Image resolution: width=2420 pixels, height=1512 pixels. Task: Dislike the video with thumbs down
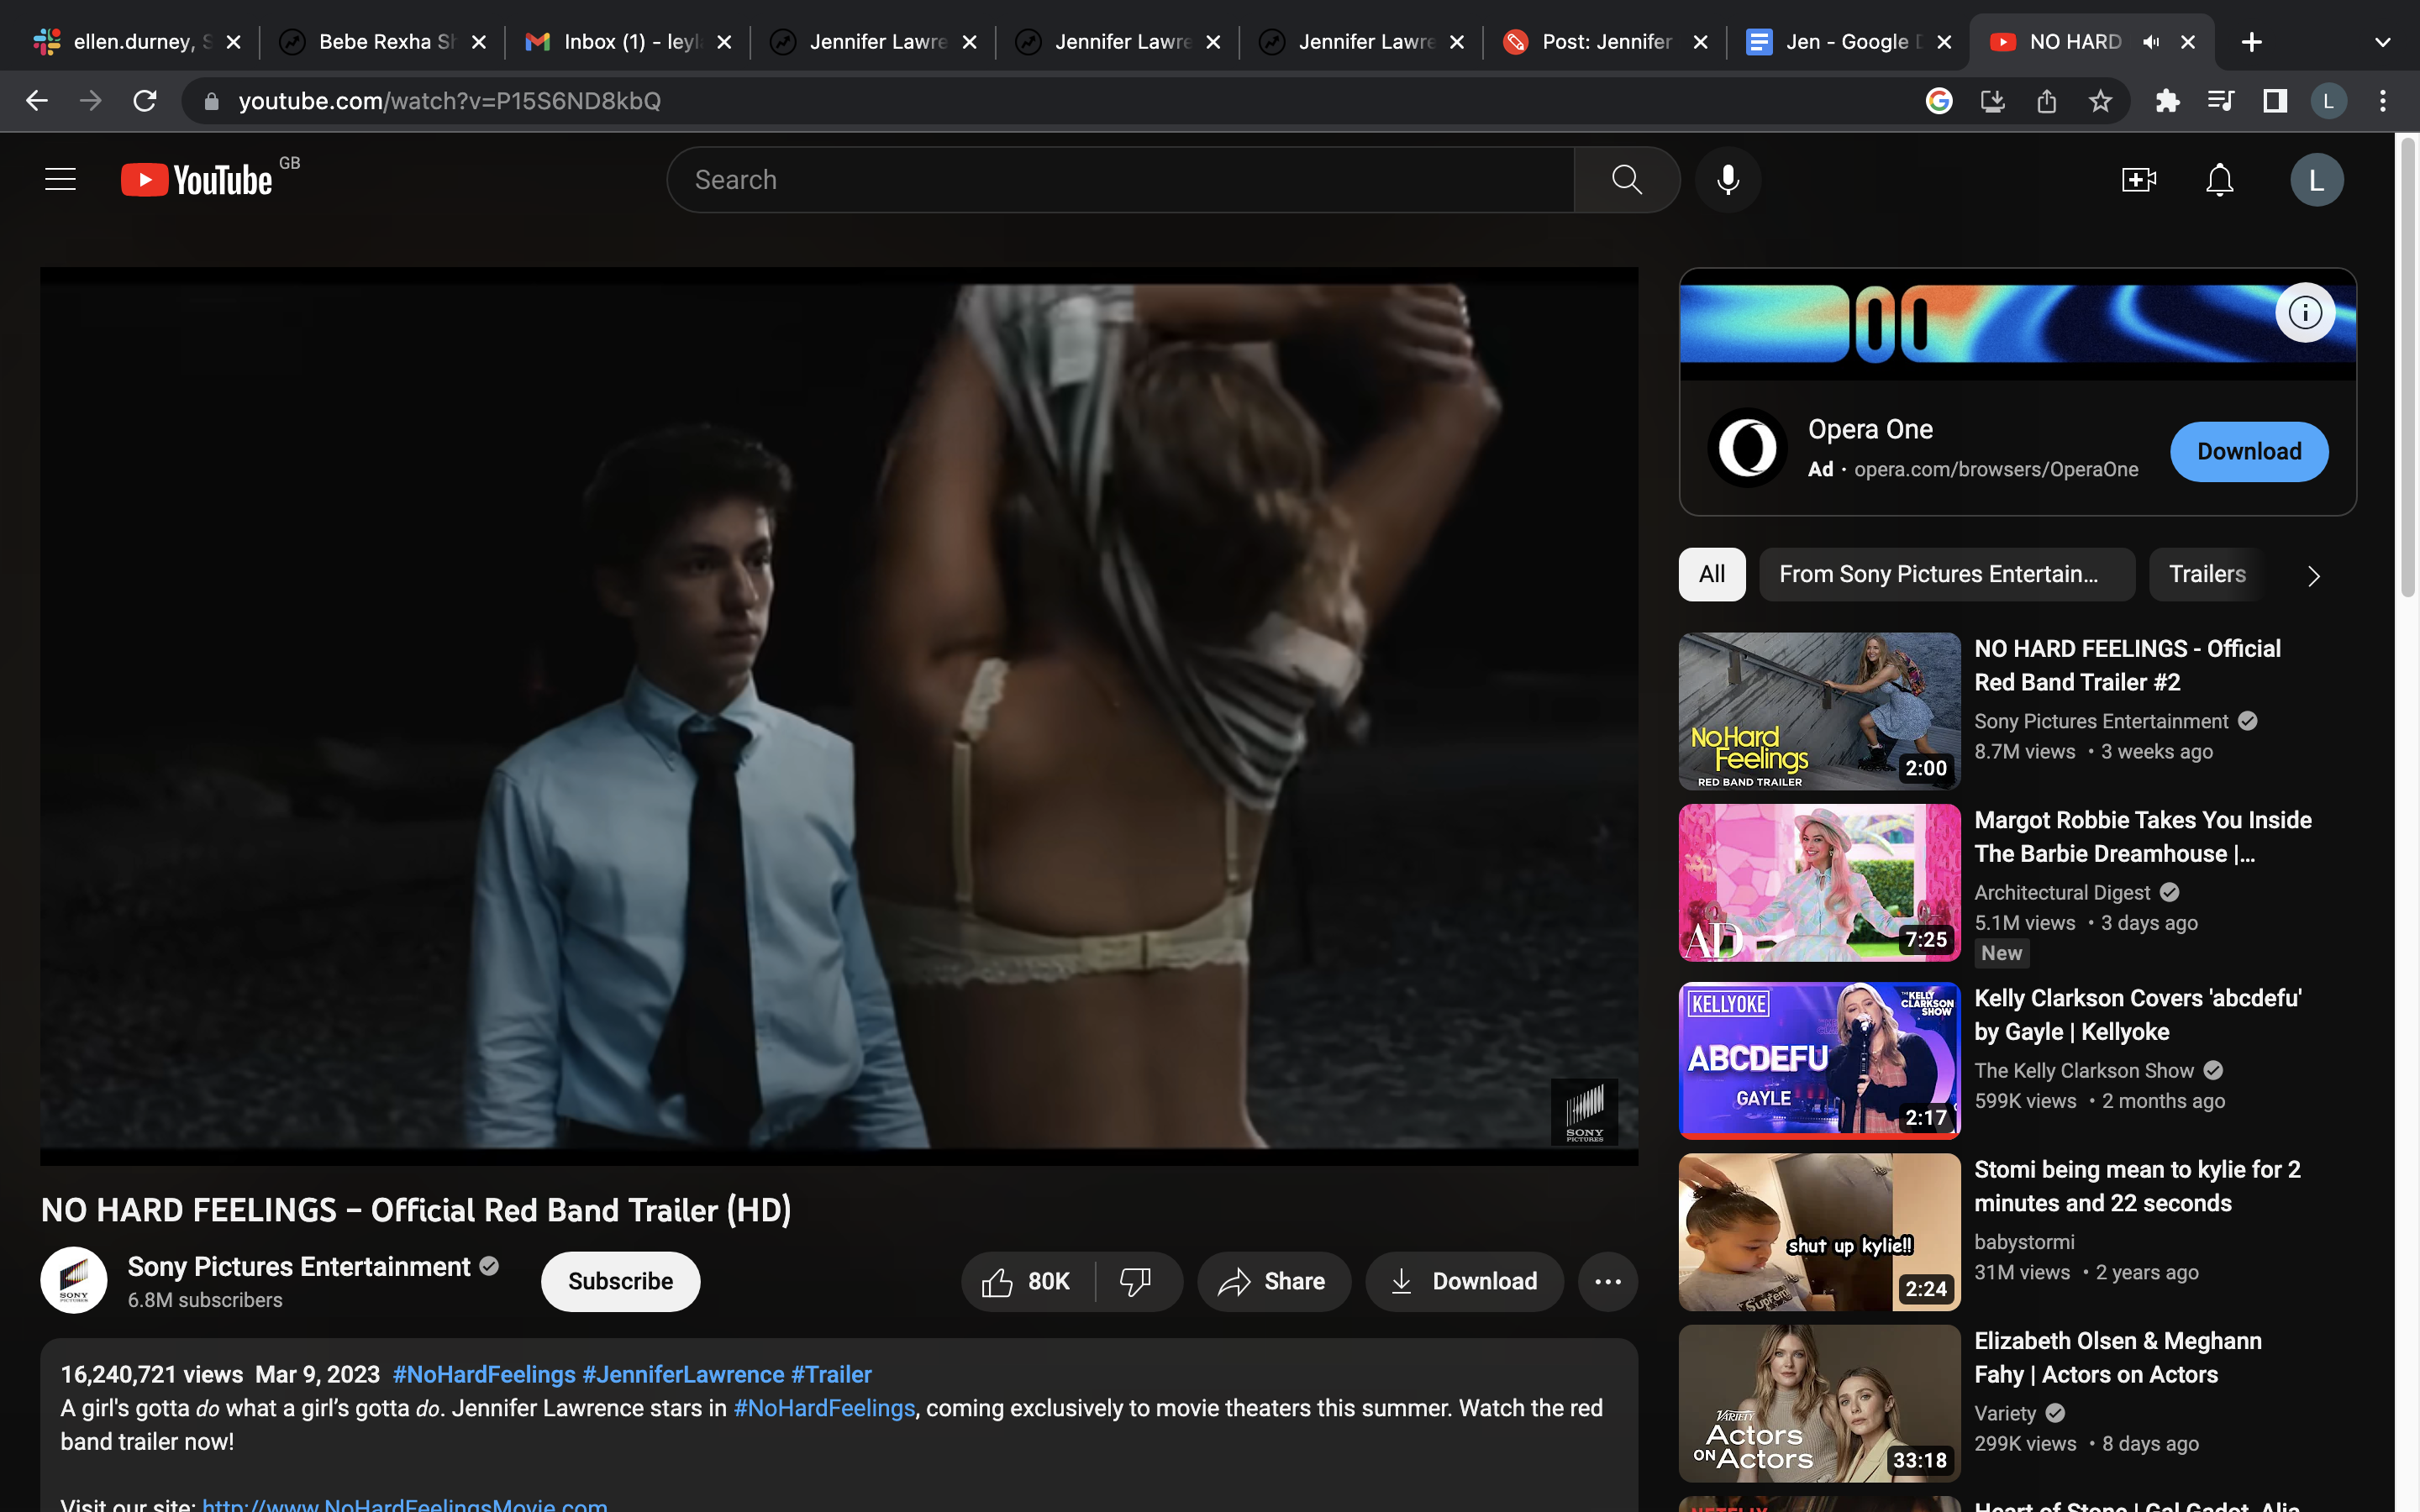click(1136, 1281)
